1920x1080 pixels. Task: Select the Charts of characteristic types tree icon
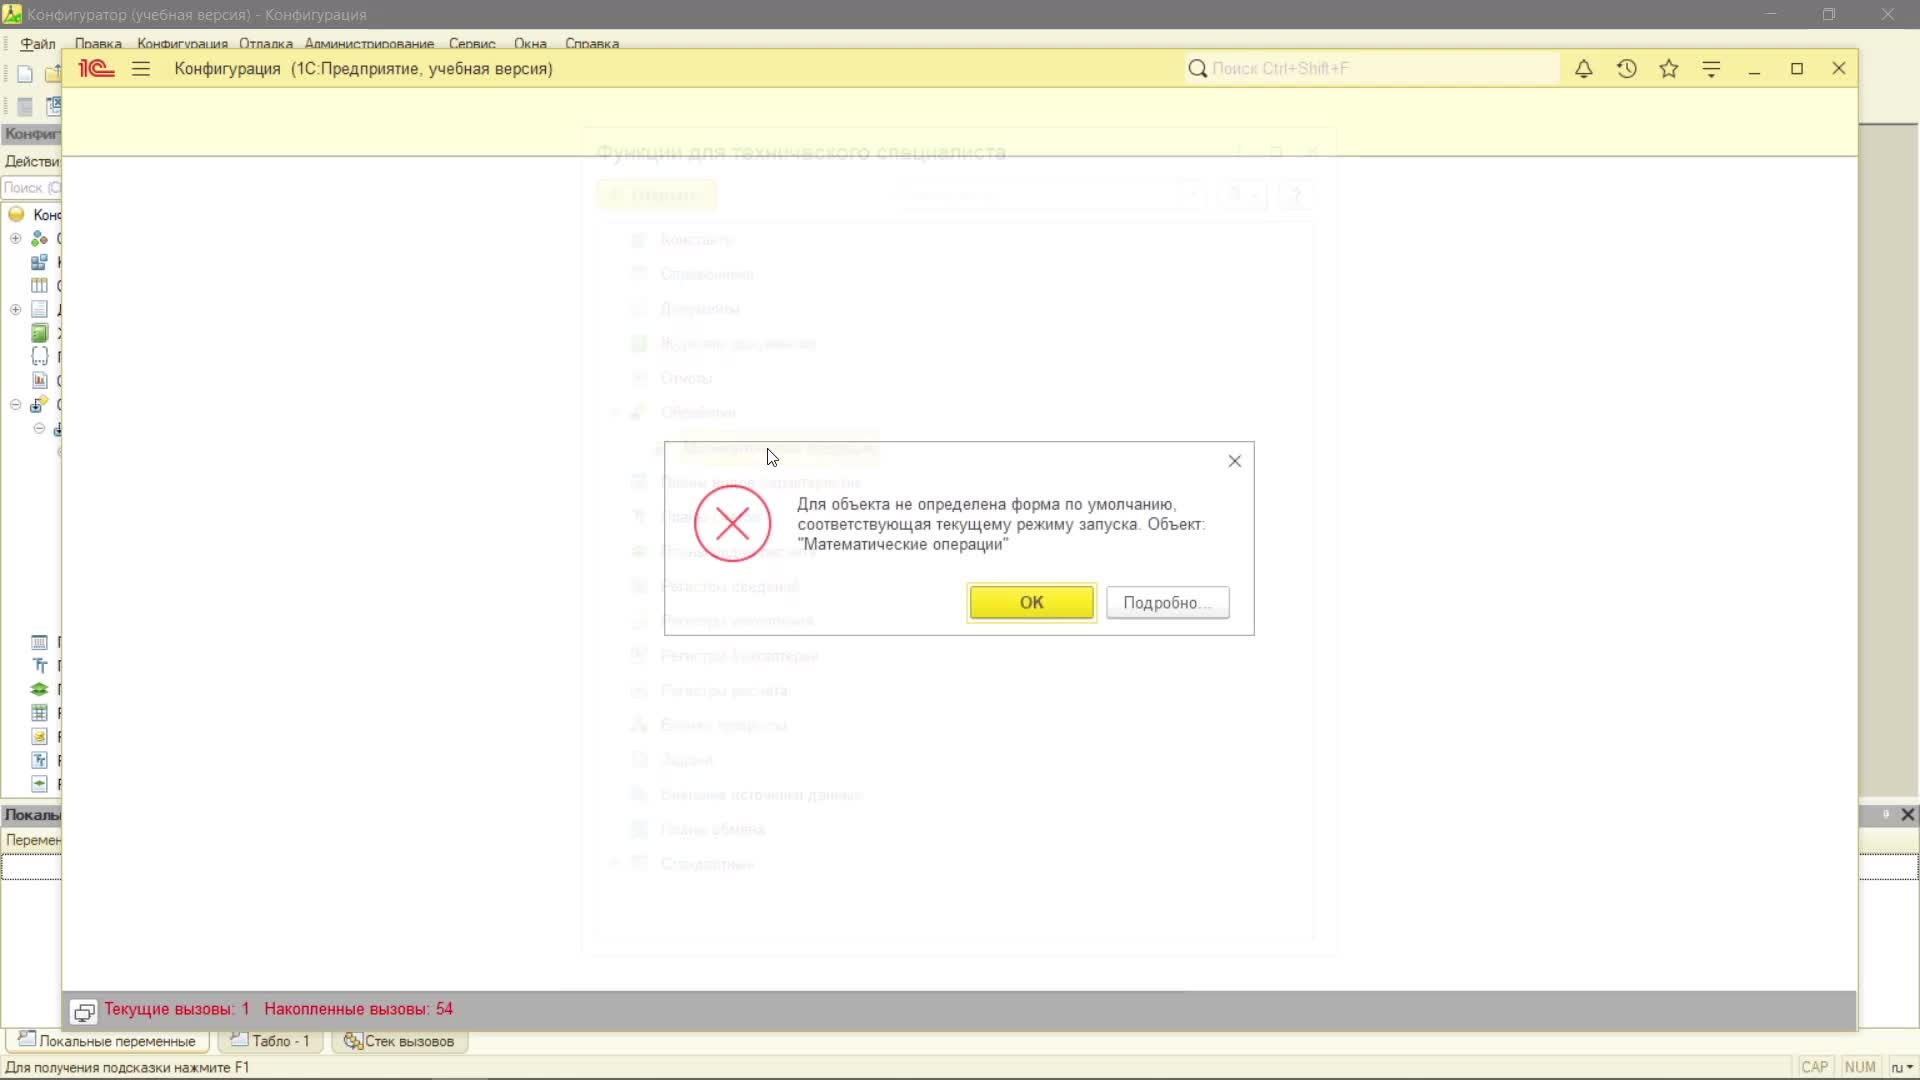[39, 642]
